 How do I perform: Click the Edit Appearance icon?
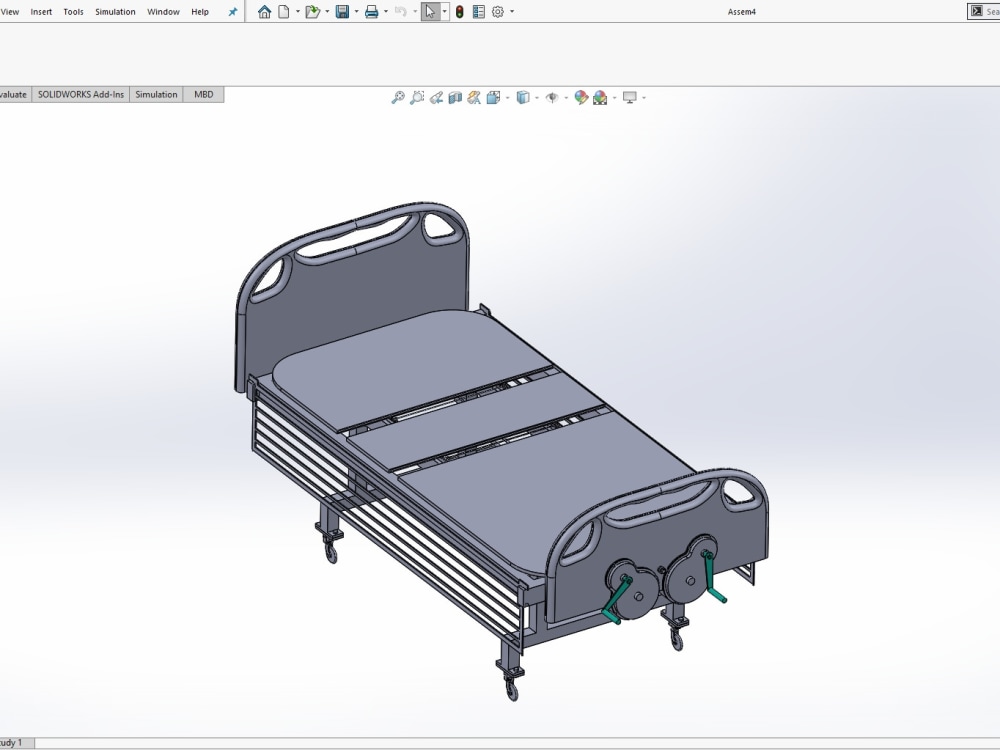580,97
